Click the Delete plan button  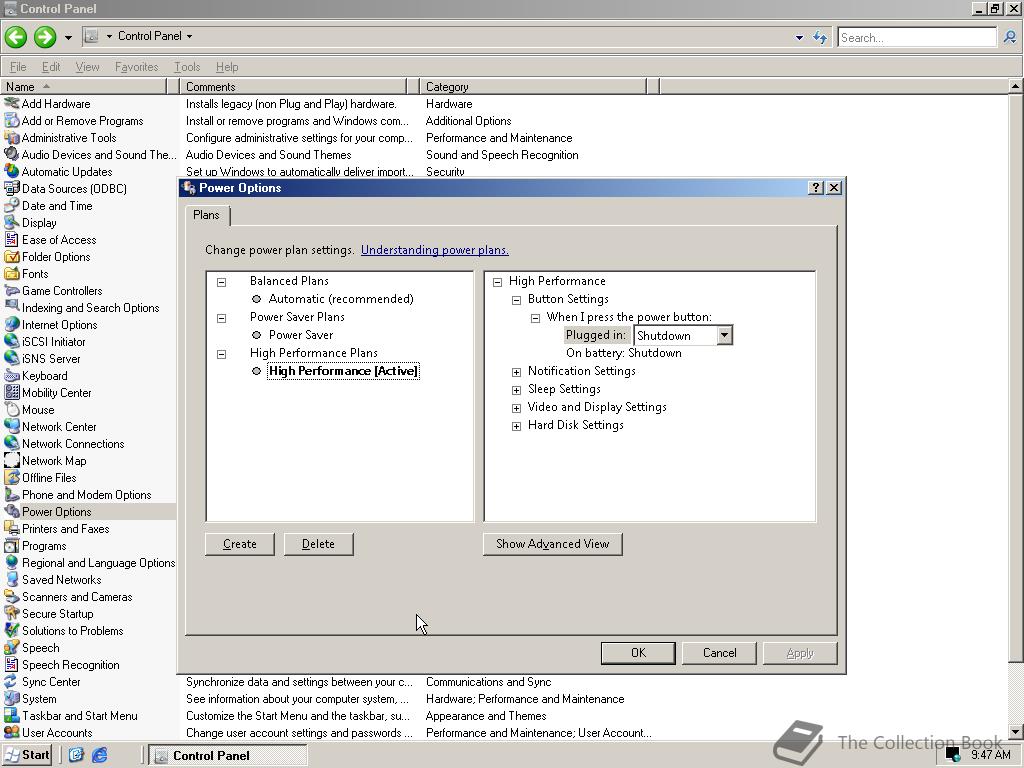pos(319,544)
